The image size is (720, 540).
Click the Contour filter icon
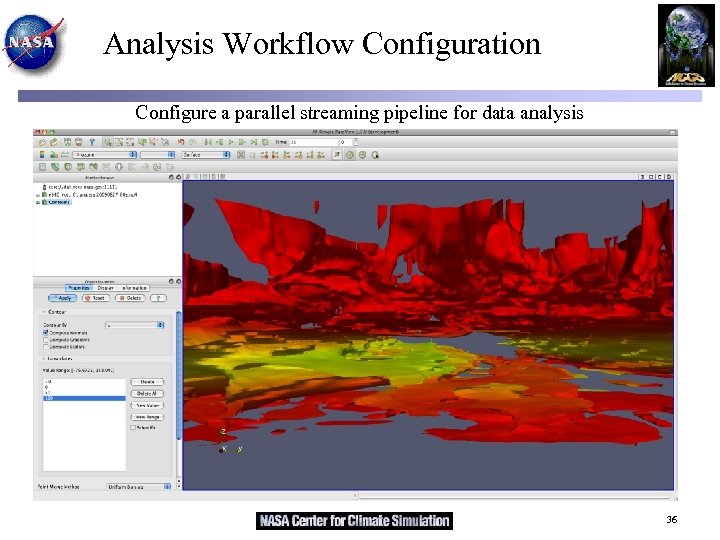click(55, 167)
